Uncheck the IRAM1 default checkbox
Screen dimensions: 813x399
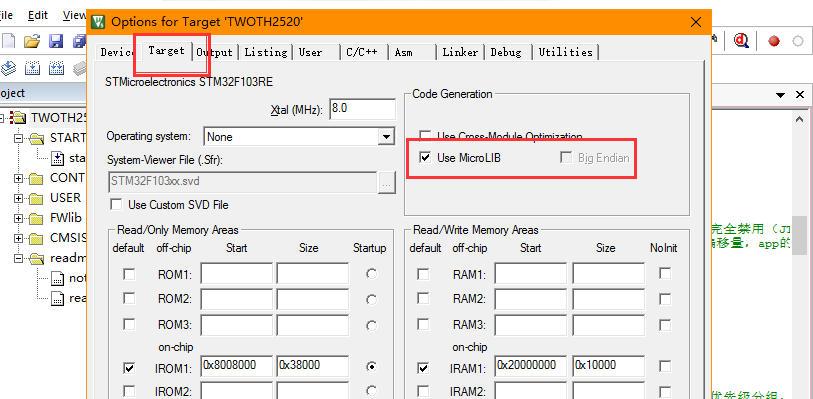point(424,368)
